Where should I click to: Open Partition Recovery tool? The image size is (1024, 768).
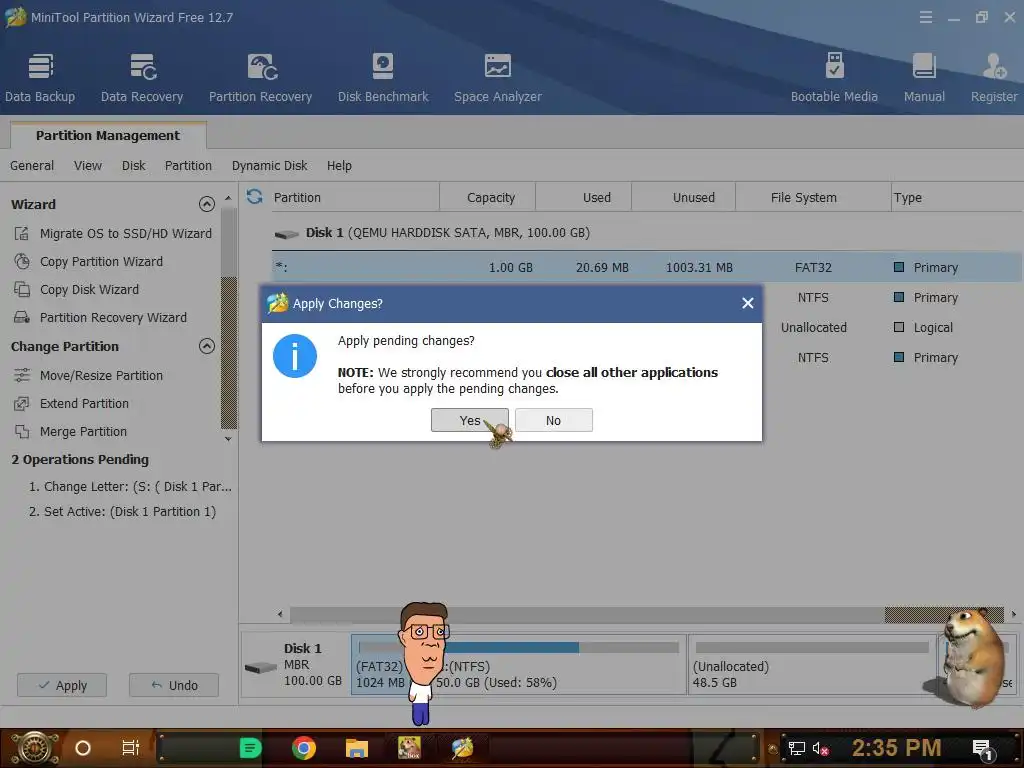pos(261,78)
